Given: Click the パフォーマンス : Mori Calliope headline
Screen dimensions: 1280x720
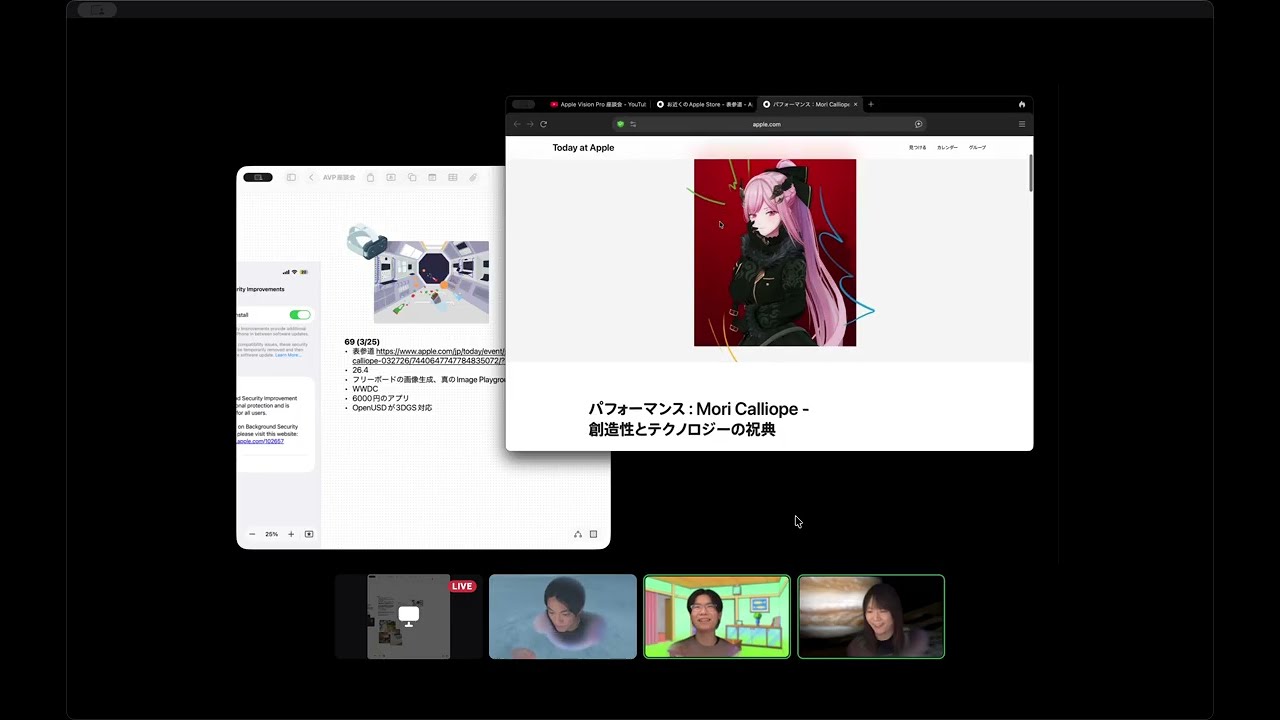Looking at the screenshot, I should click(x=699, y=419).
